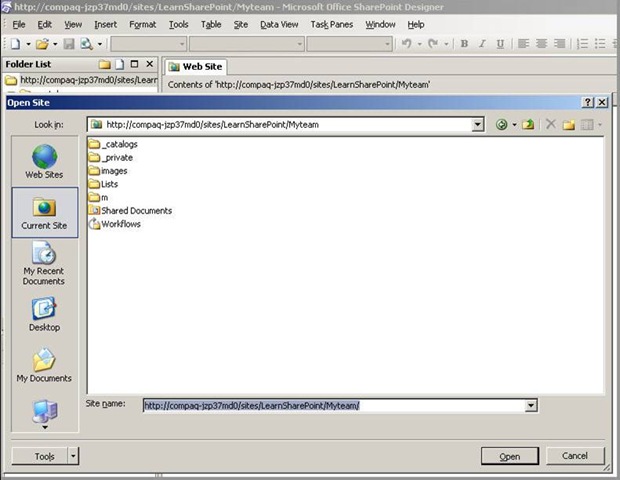Show more places bar items

coord(45,427)
